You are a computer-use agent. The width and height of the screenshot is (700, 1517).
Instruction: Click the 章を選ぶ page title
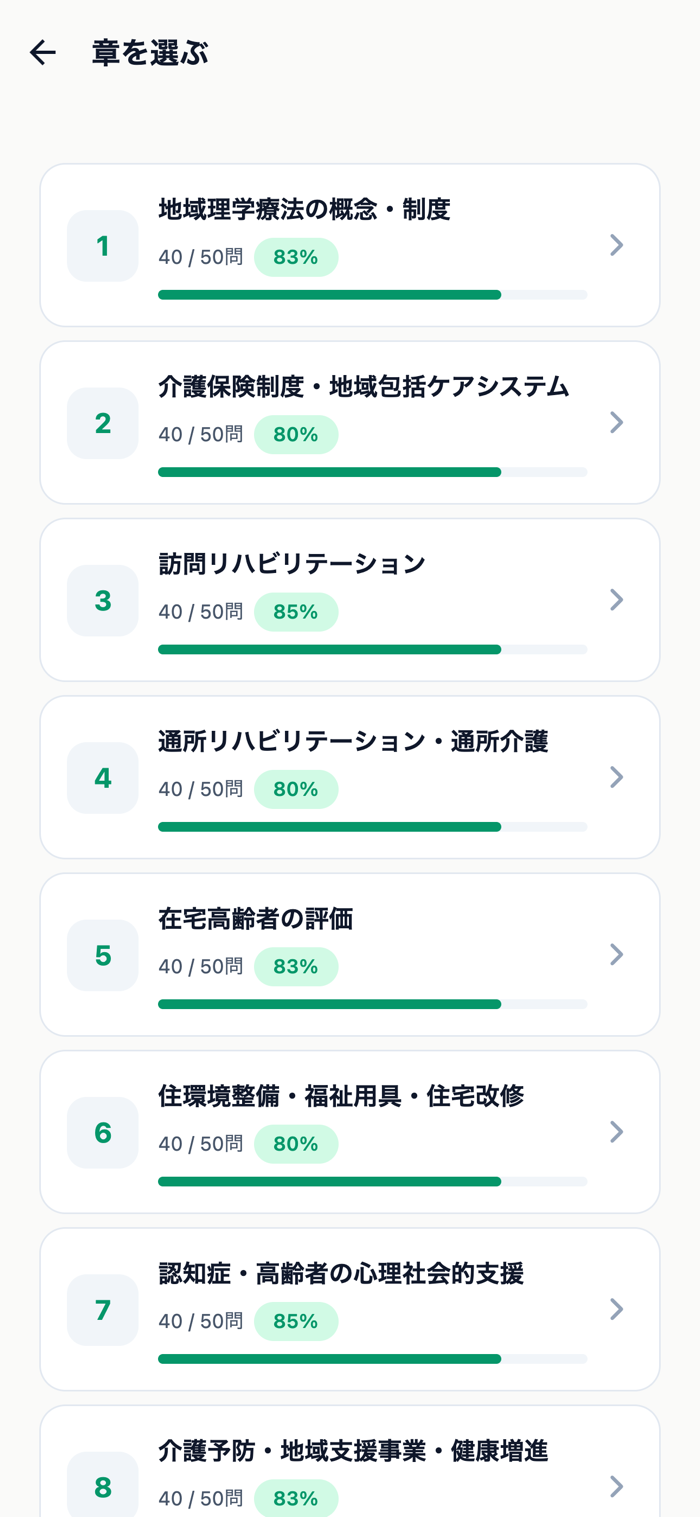[x=150, y=53]
